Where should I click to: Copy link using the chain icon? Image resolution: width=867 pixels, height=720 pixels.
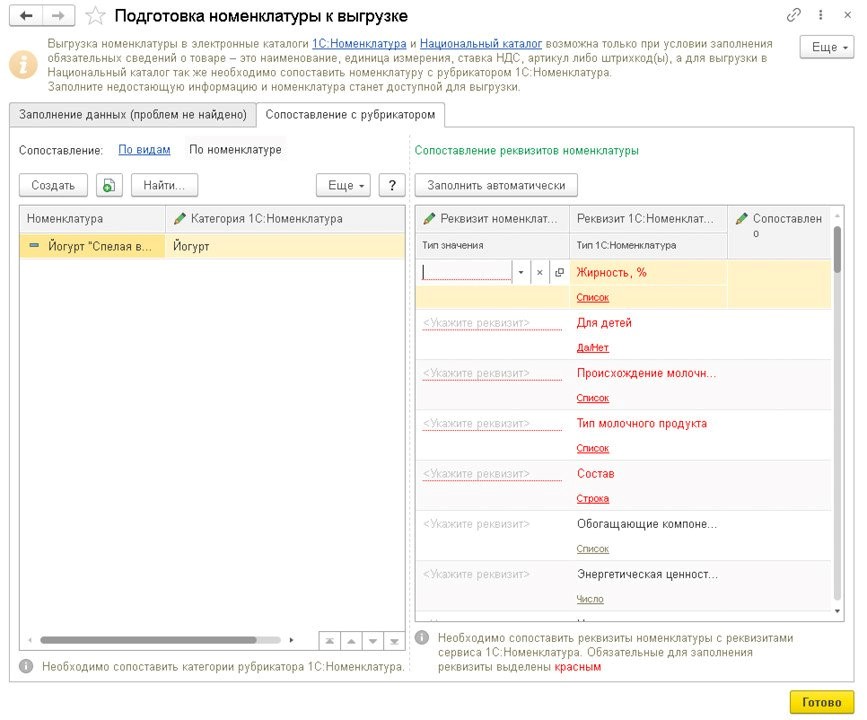(793, 16)
